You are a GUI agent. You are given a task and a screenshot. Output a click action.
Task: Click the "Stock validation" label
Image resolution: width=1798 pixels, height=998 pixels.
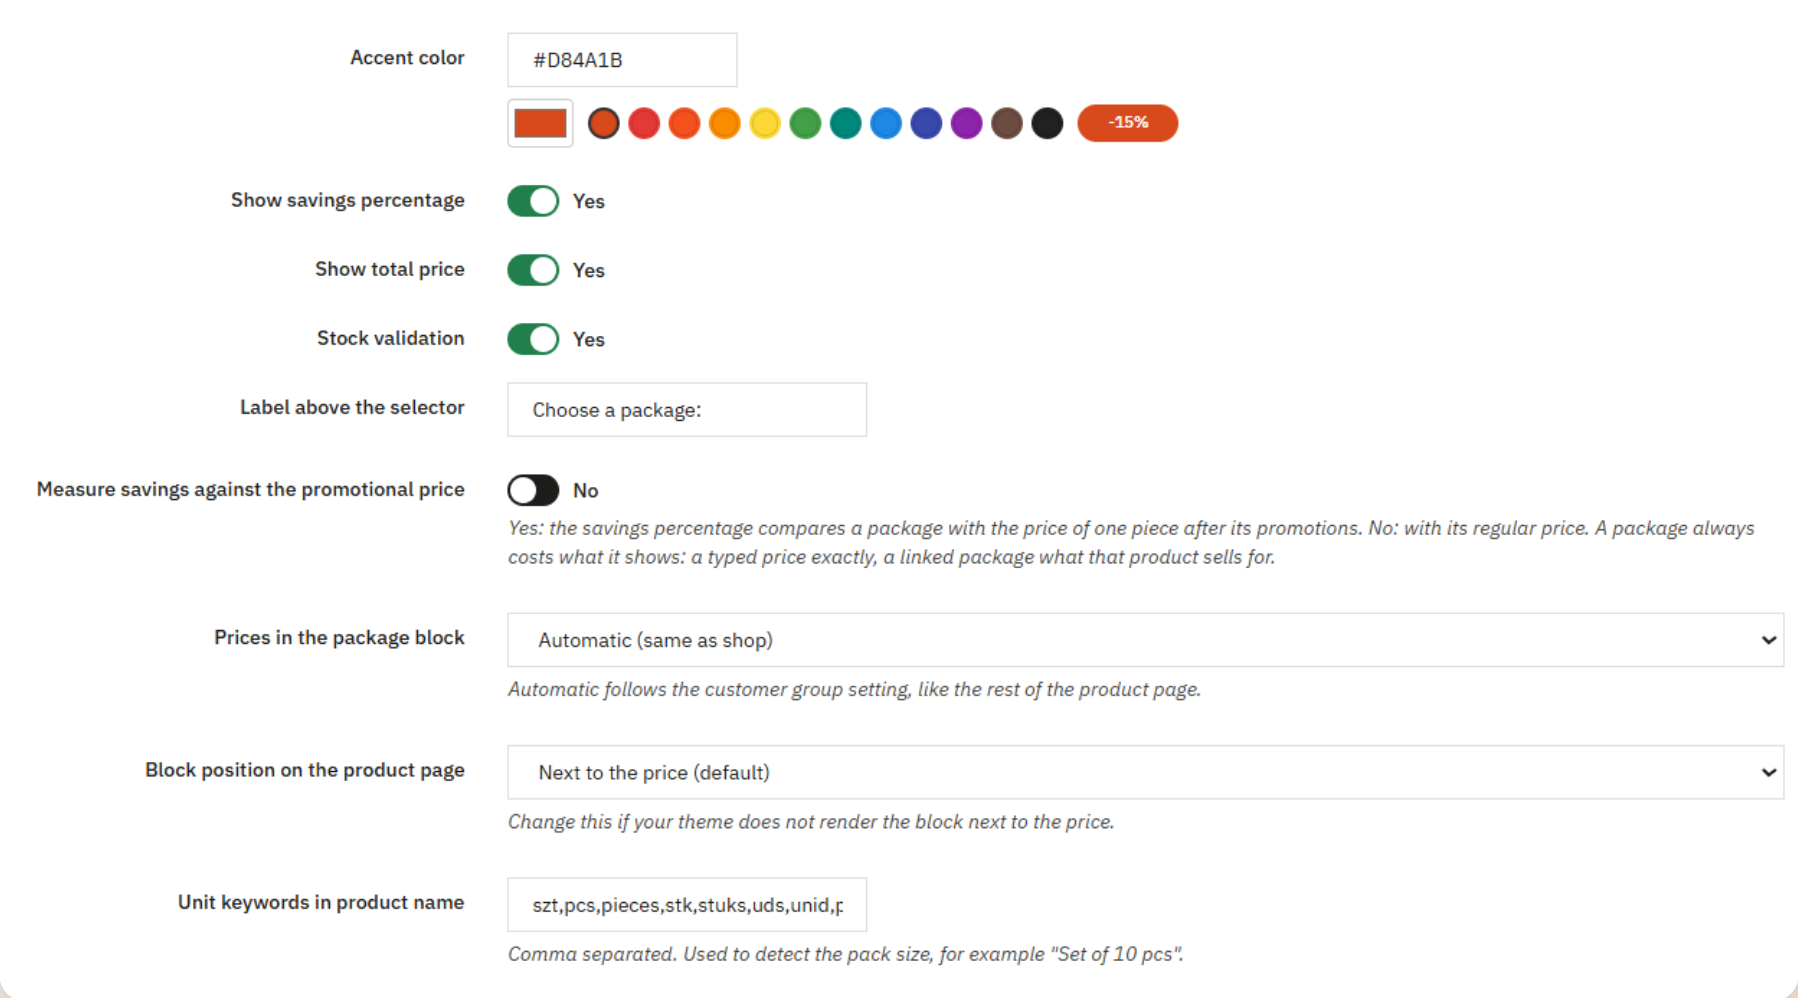point(391,338)
